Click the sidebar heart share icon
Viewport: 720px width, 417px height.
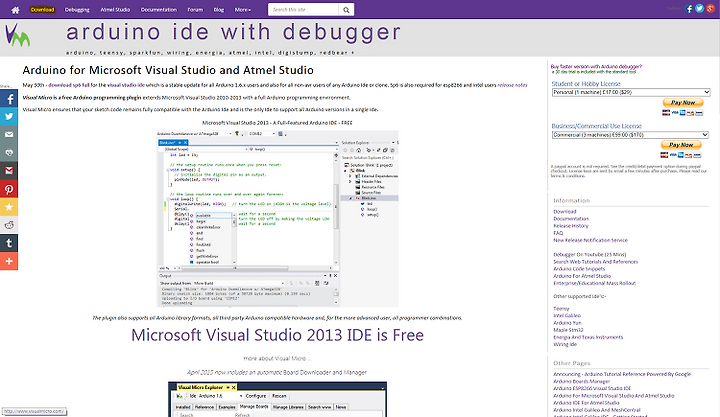[9, 152]
